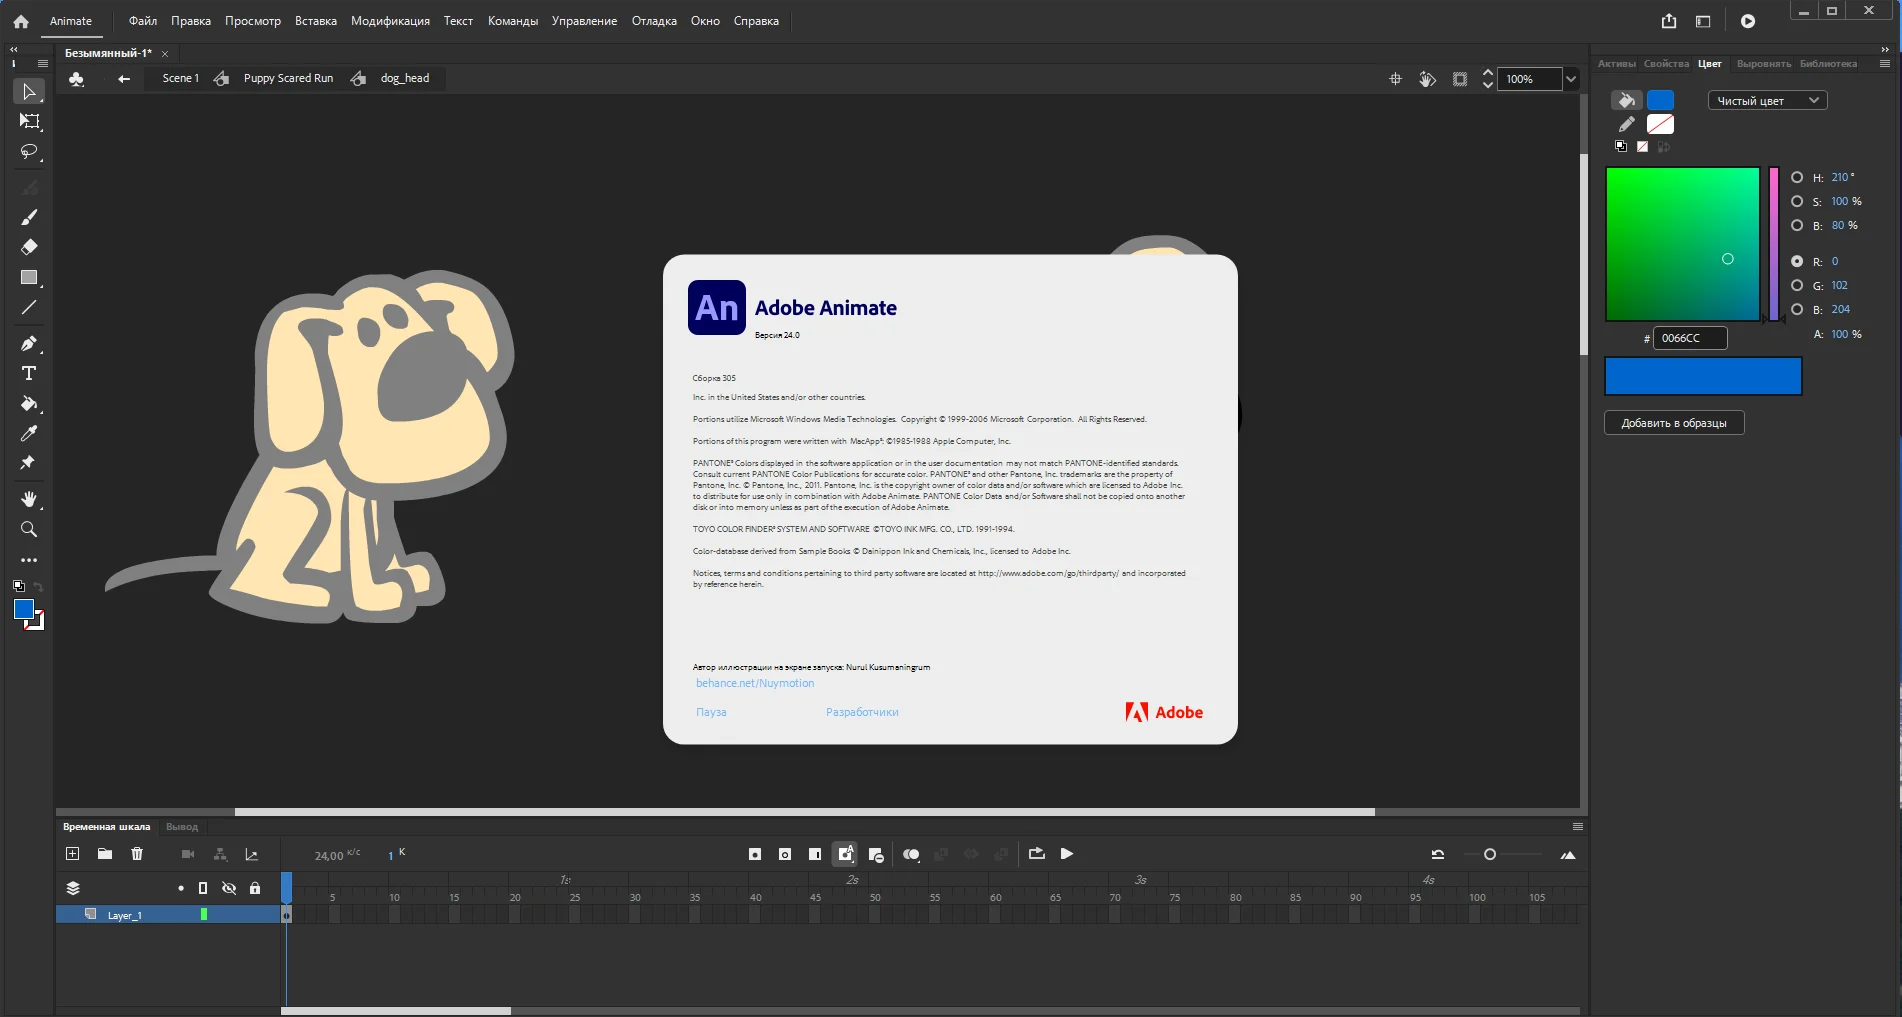This screenshot has width=1902, height=1017.
Task: Select the Zoom magnifier tool
Action: click(29, 529)
